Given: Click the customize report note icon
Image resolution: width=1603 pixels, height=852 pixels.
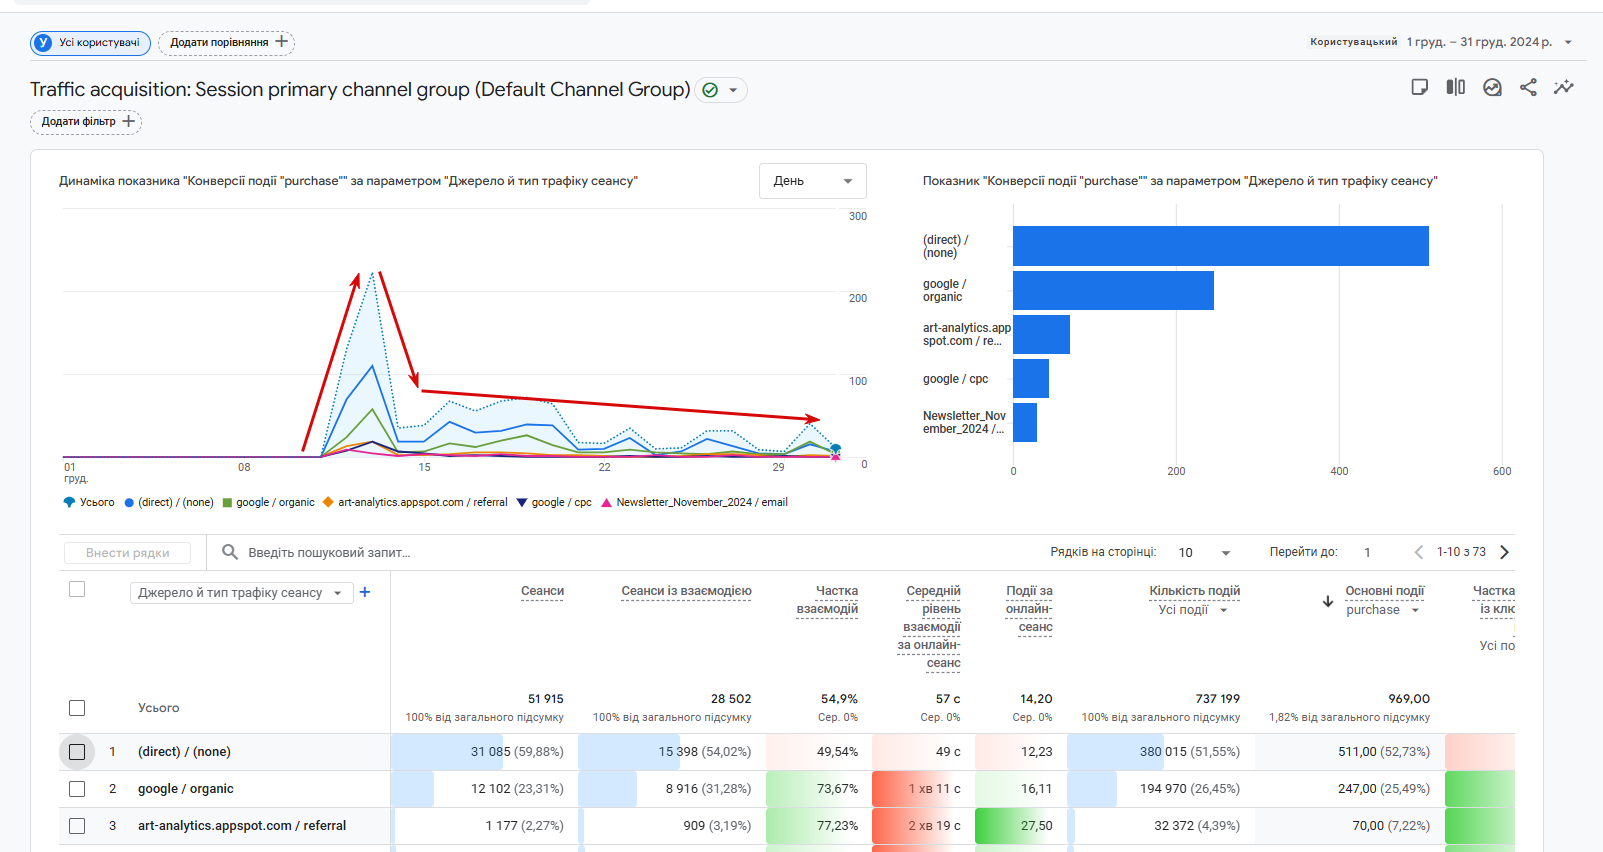Looking at the screenshot, I should click(x=1419, y=87).
